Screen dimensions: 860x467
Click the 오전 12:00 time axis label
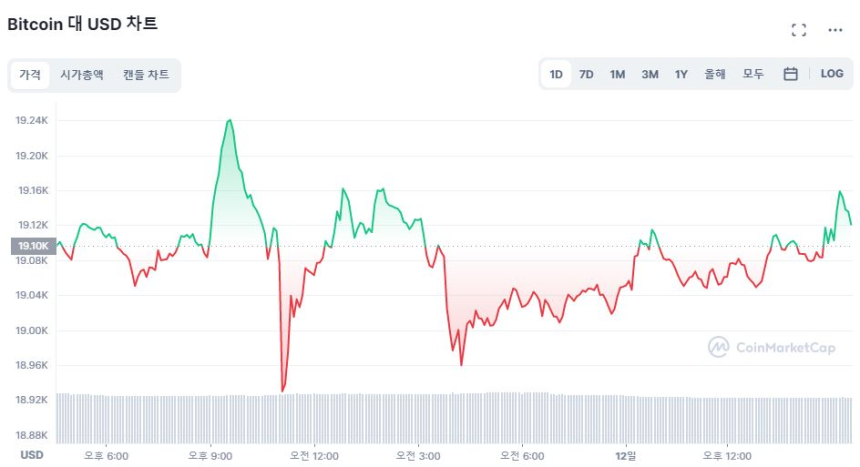(x=314, y=456)
